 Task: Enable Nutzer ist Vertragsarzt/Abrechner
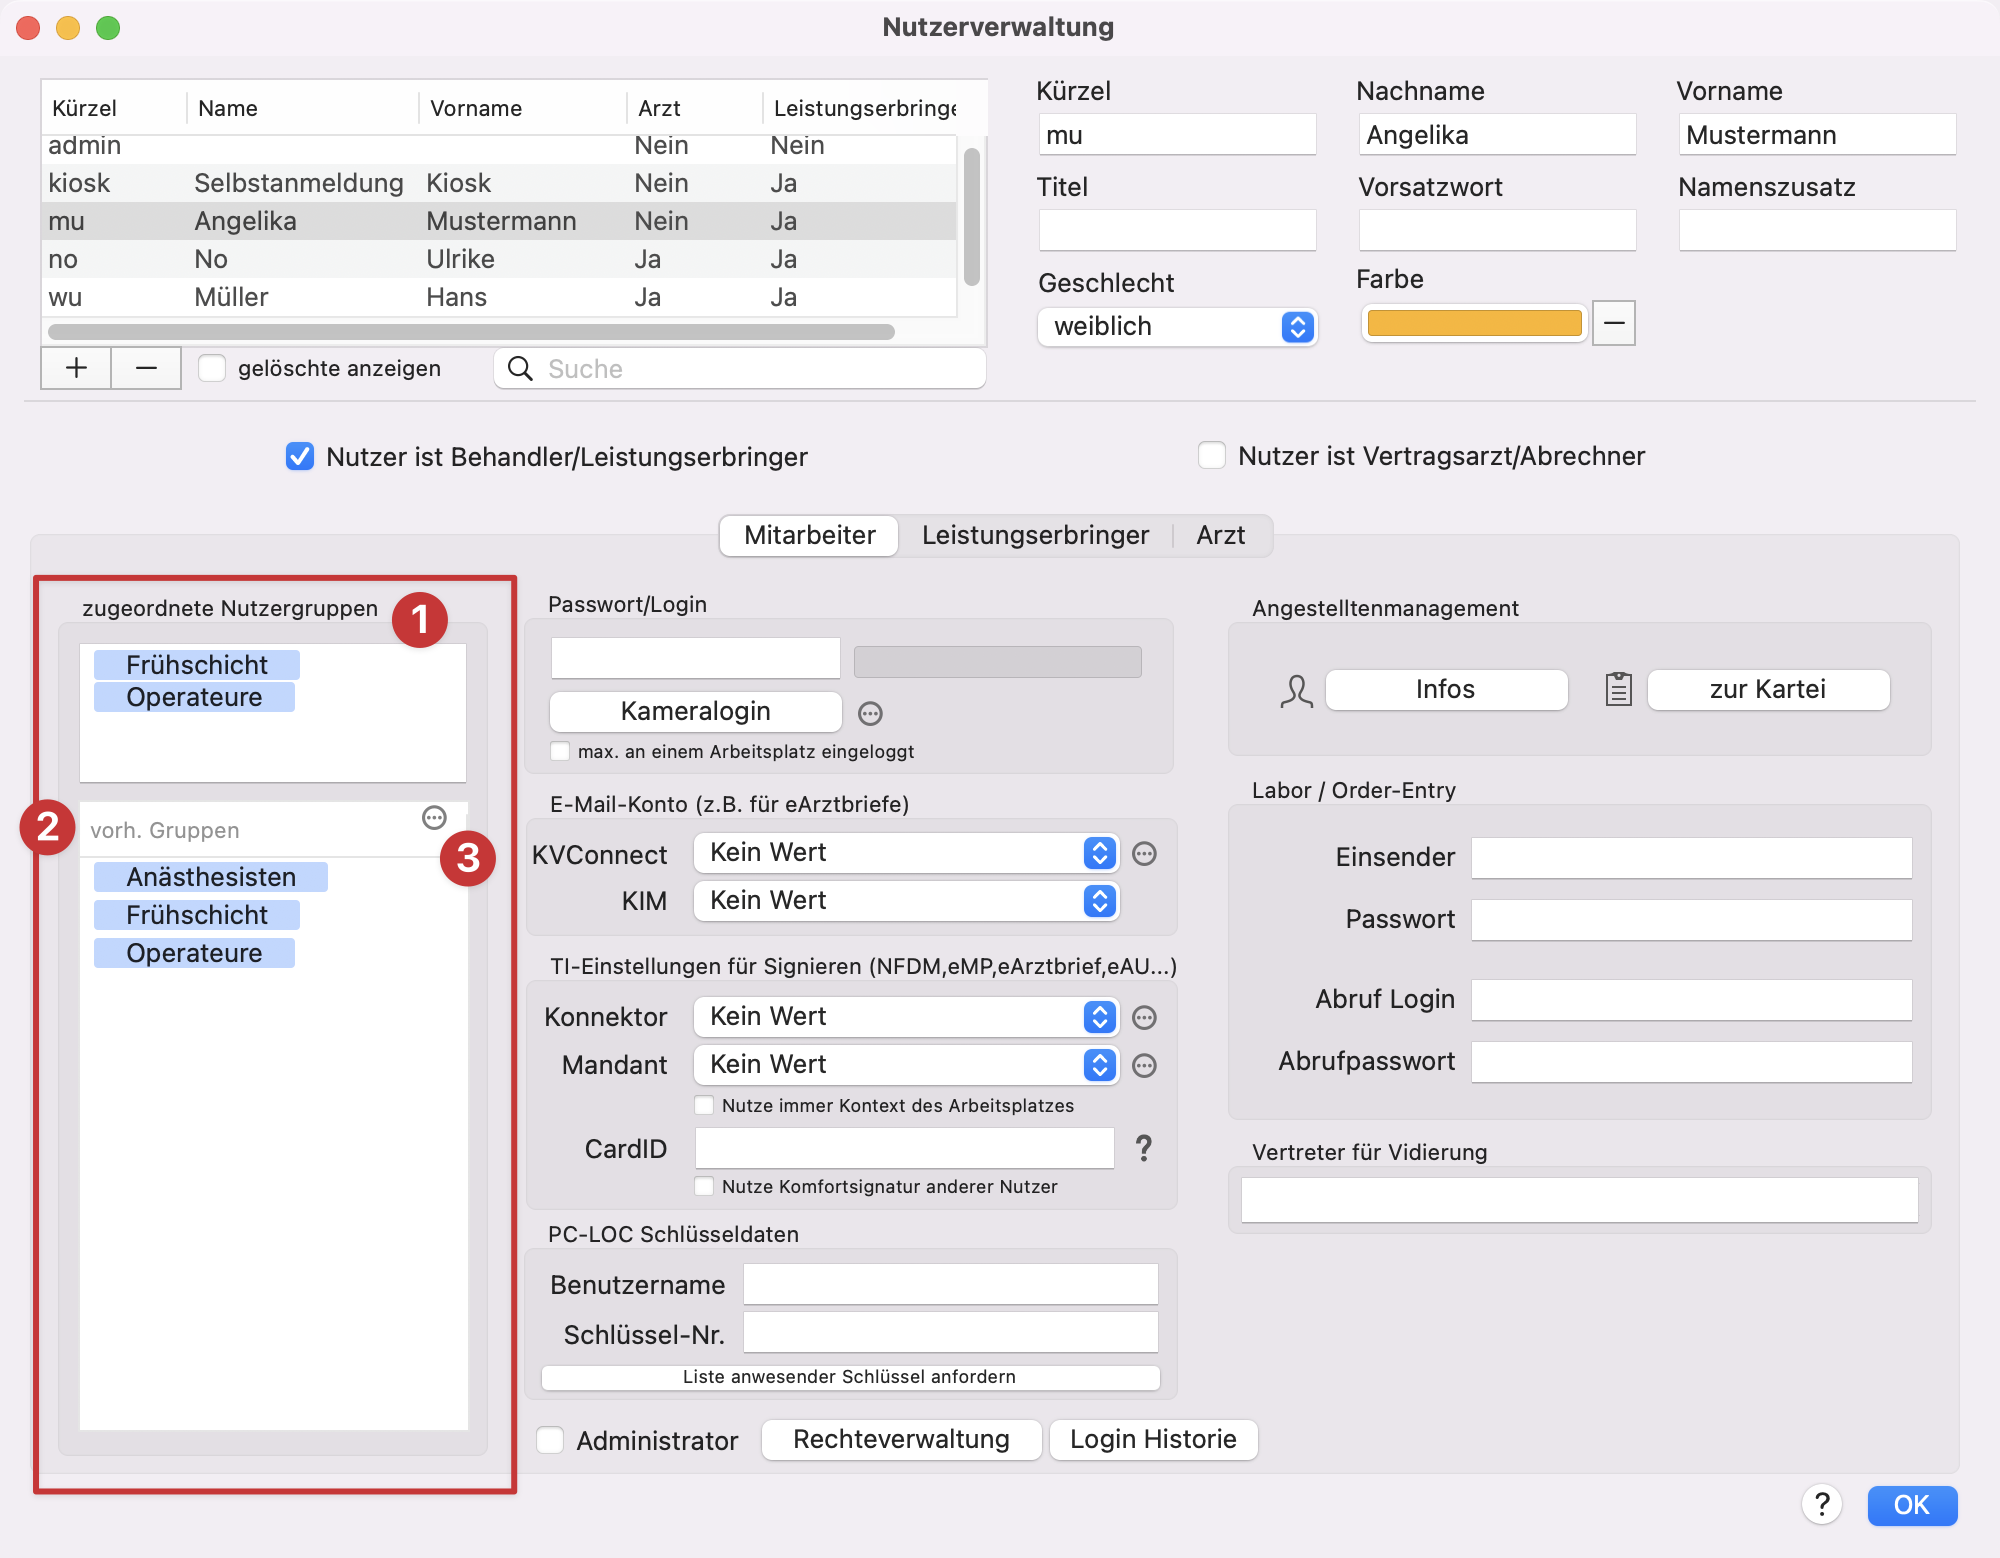pyautogui.click(x=1212, y=455)
